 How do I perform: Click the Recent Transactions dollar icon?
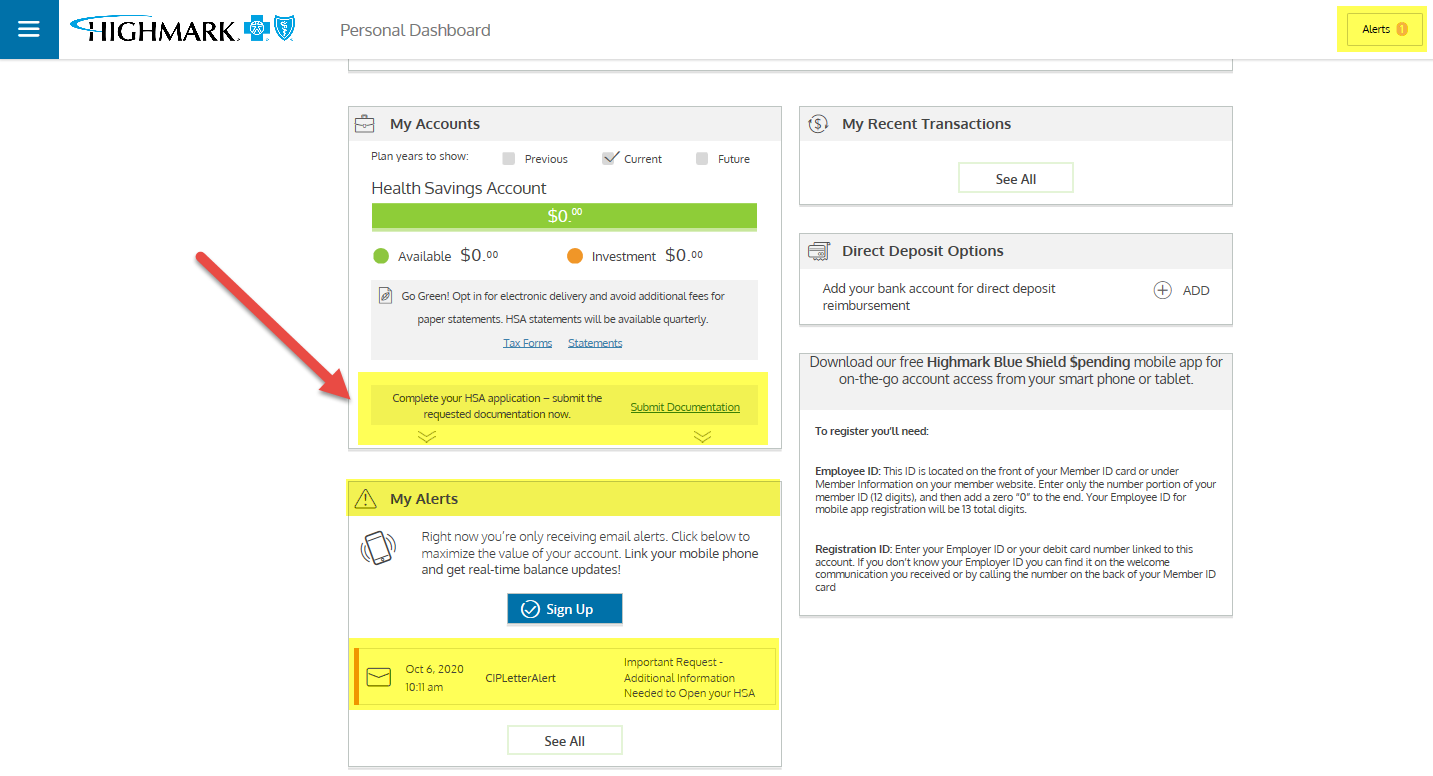pos(818,124)
